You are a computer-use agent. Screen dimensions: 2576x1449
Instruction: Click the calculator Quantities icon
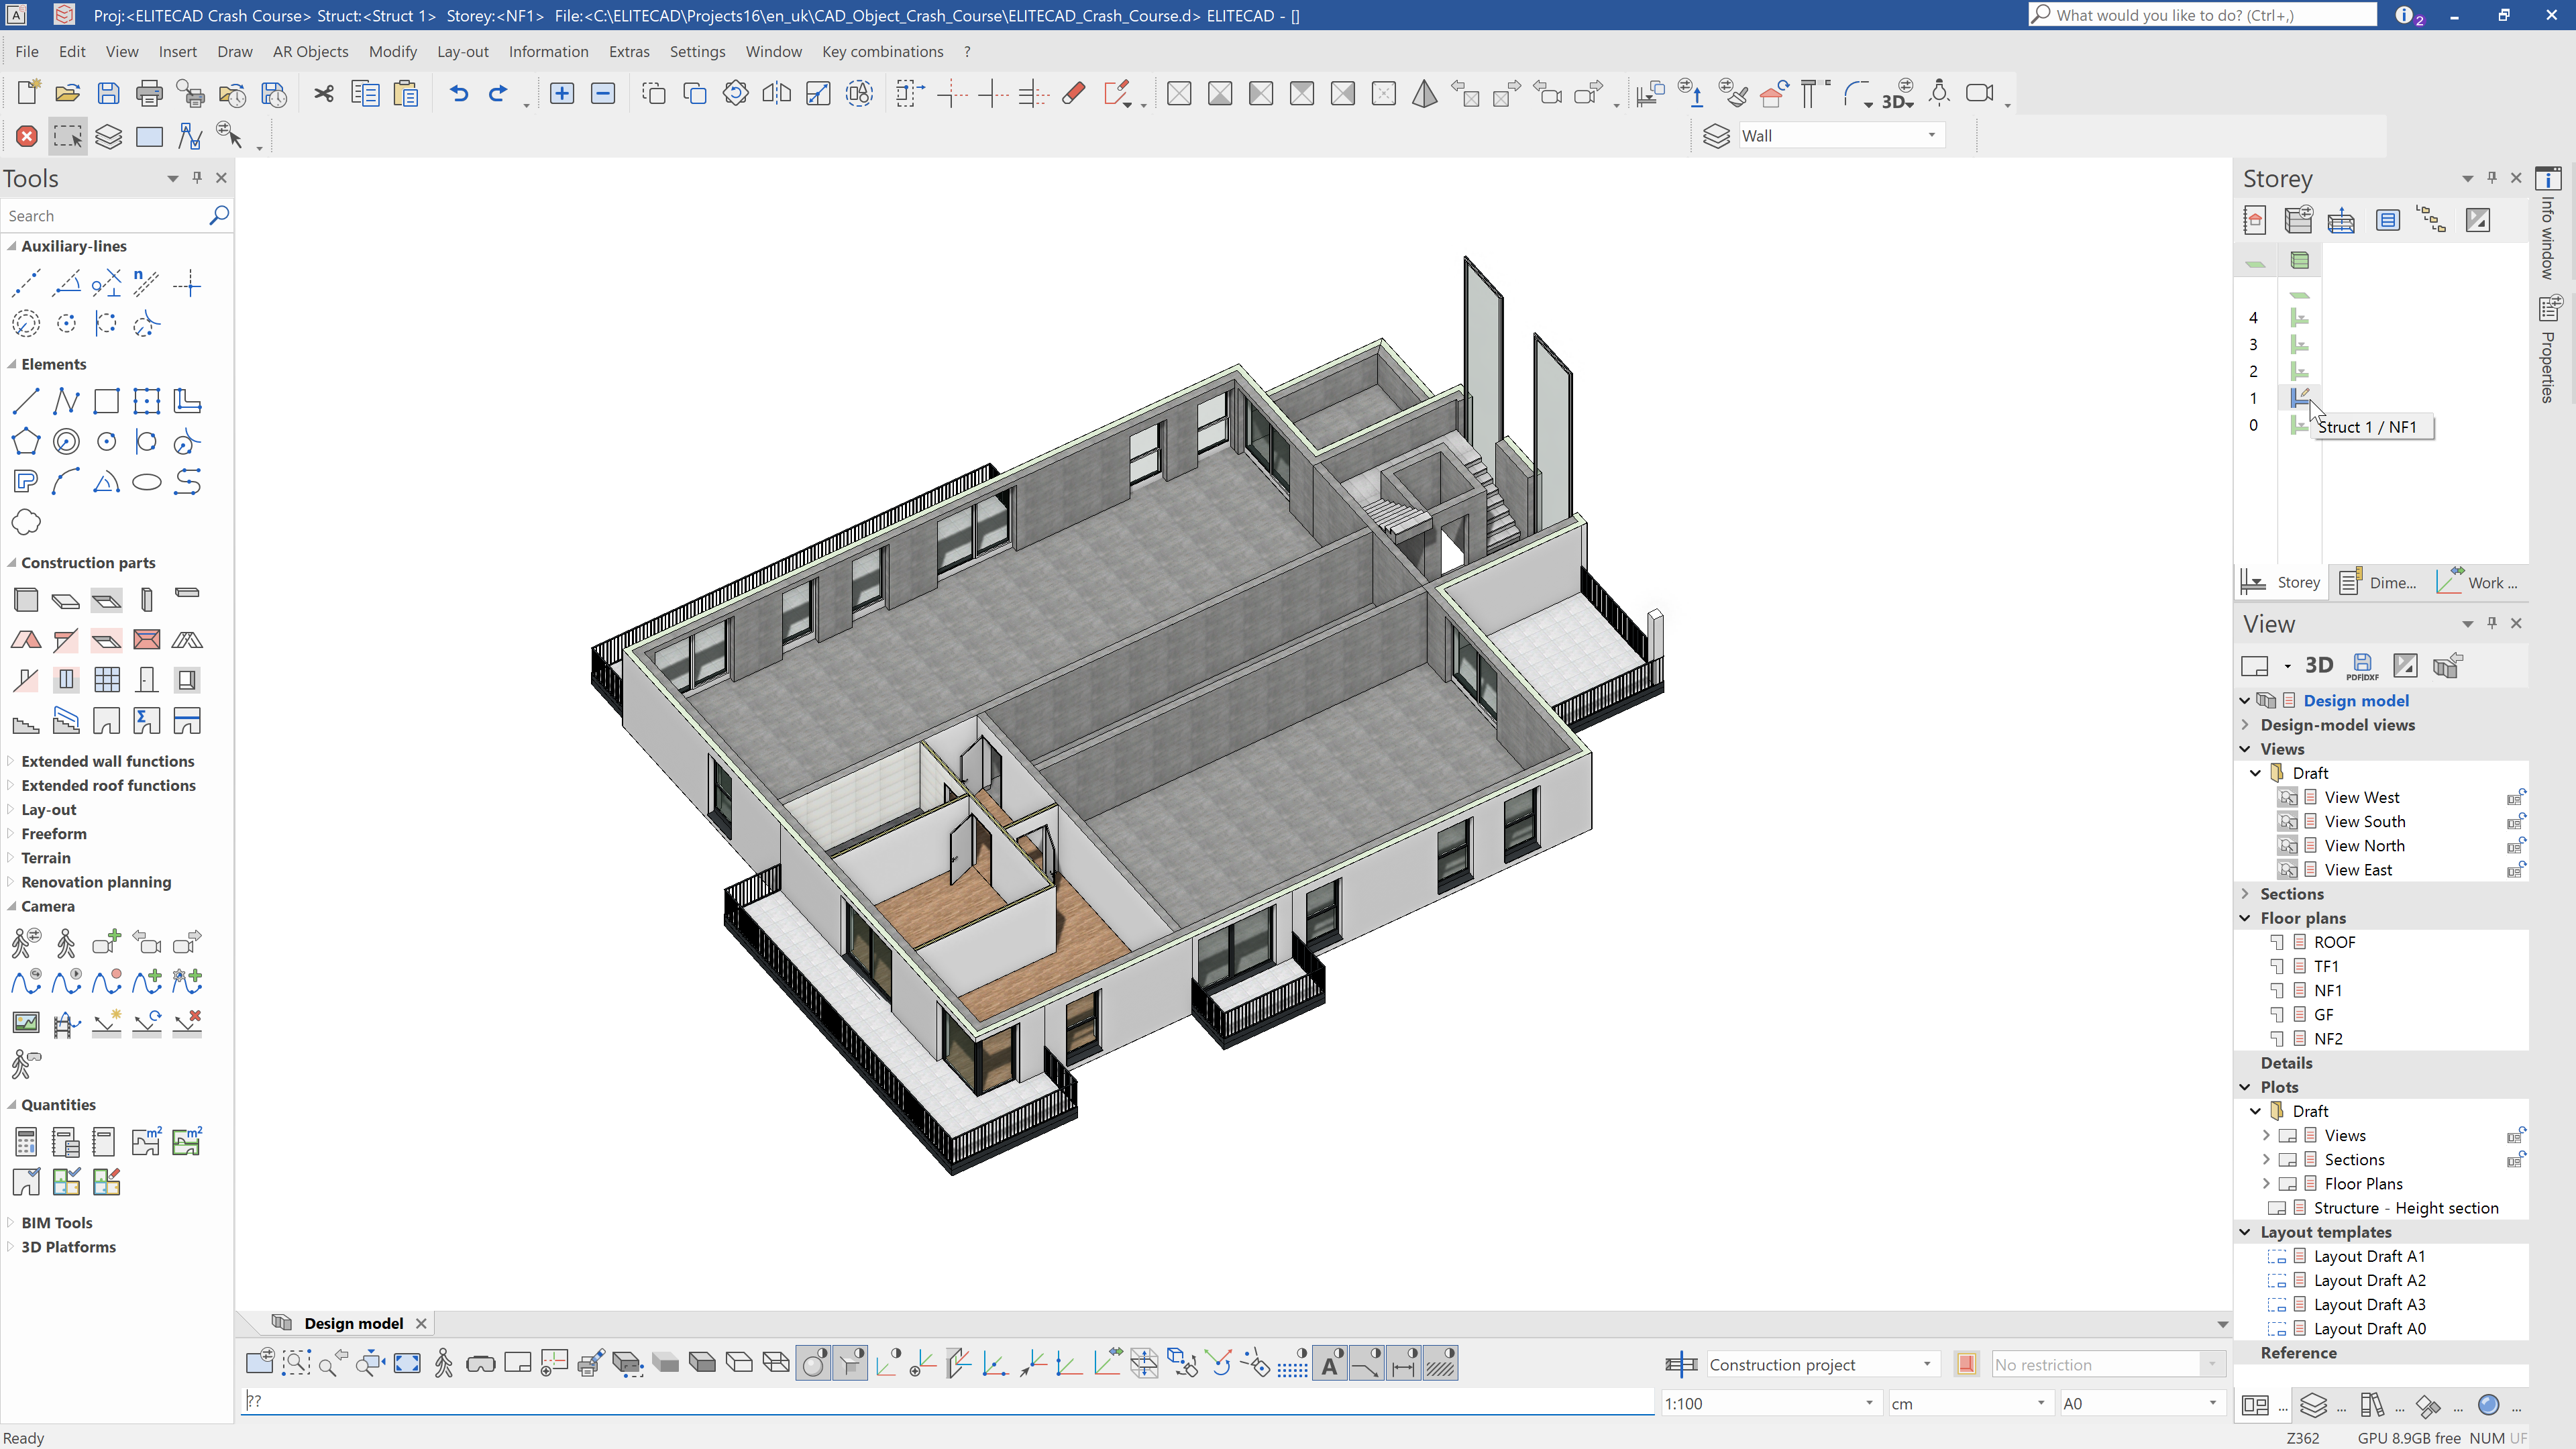tap(26, 1142)
